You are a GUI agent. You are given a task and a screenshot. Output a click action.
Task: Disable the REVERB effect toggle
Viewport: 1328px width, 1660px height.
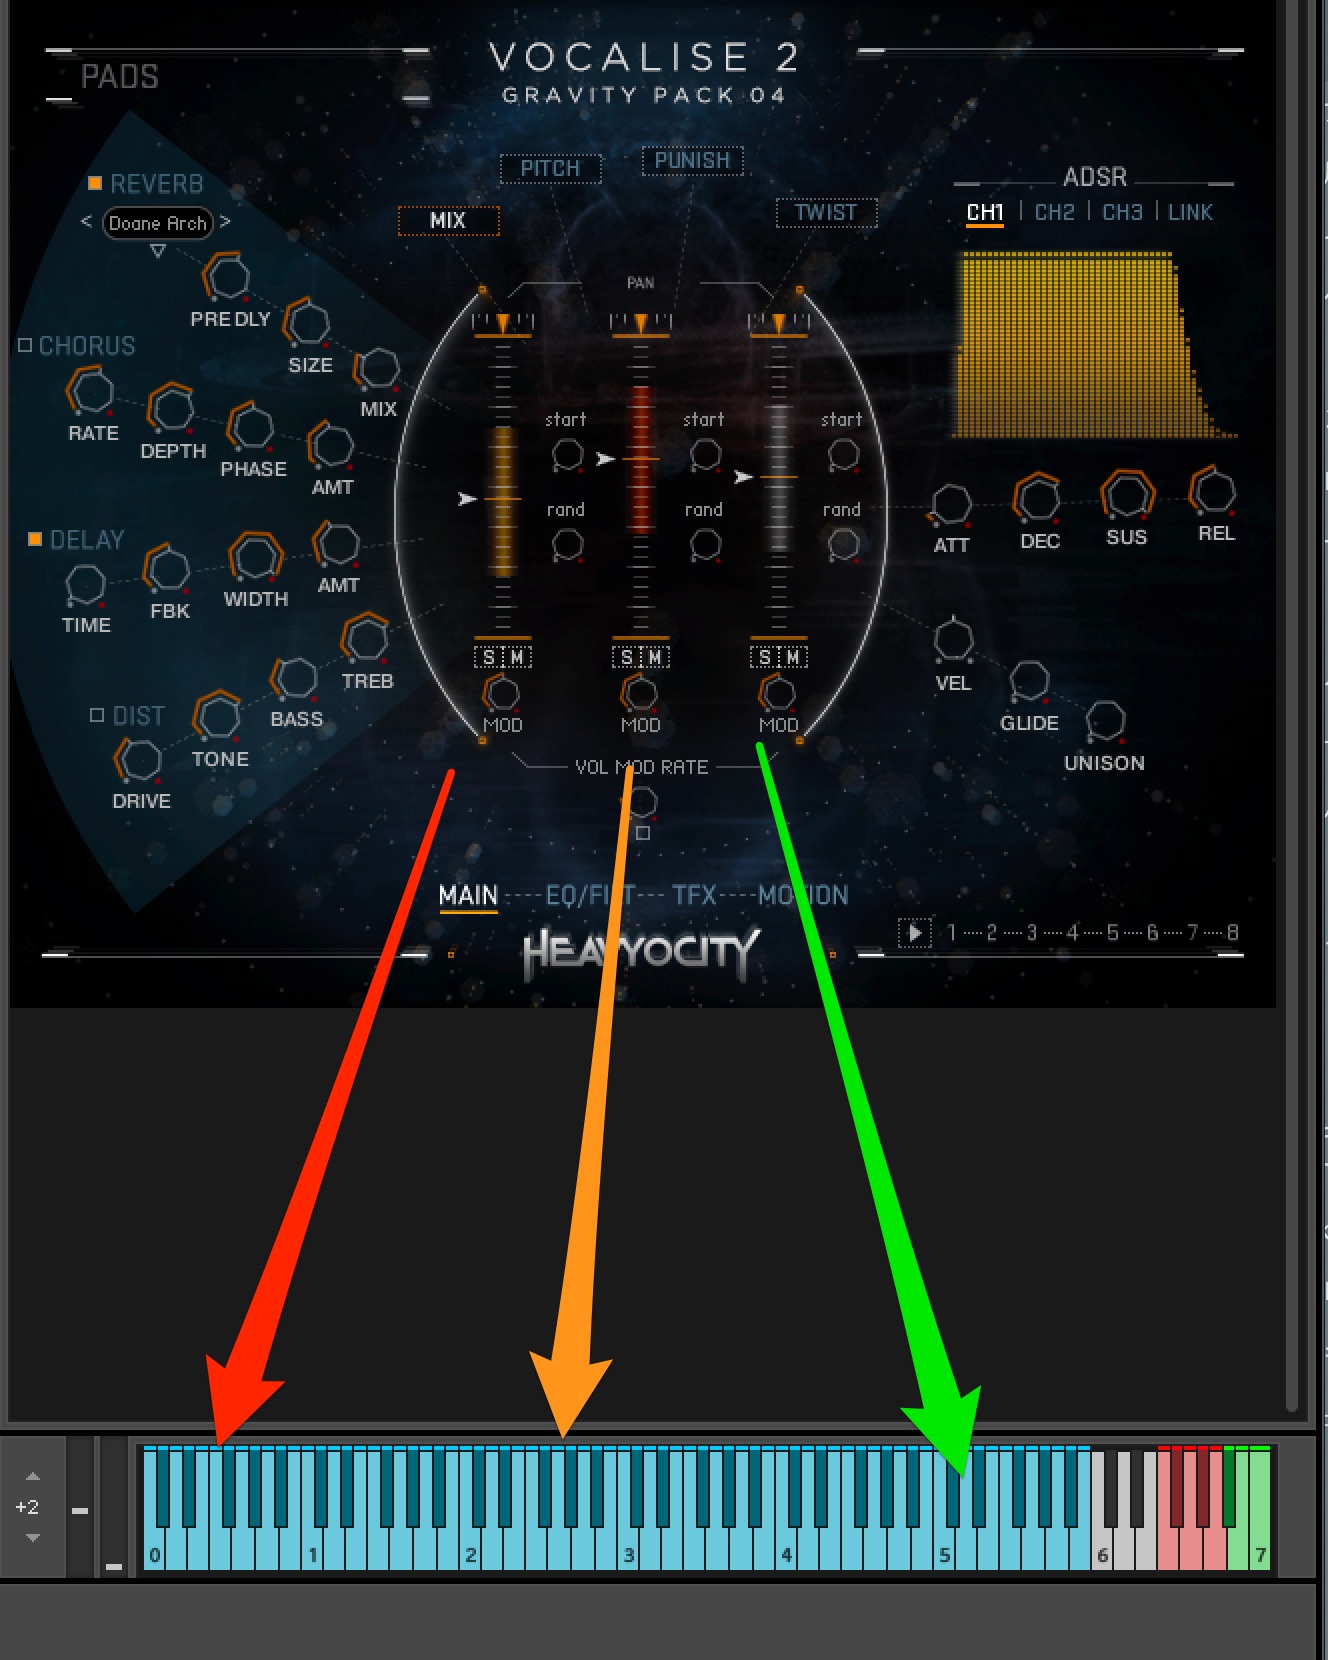tap(95, 183)
